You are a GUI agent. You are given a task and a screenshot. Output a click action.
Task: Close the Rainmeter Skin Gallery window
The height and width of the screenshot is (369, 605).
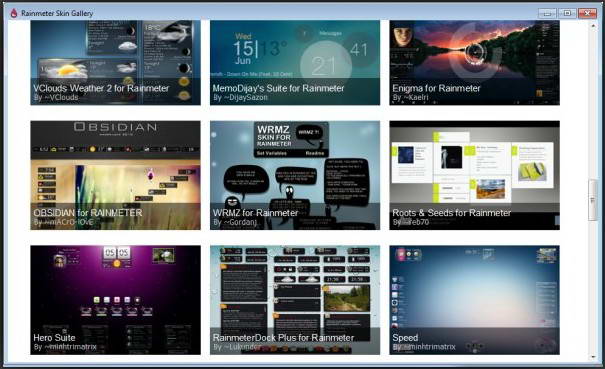pos(587,13)
